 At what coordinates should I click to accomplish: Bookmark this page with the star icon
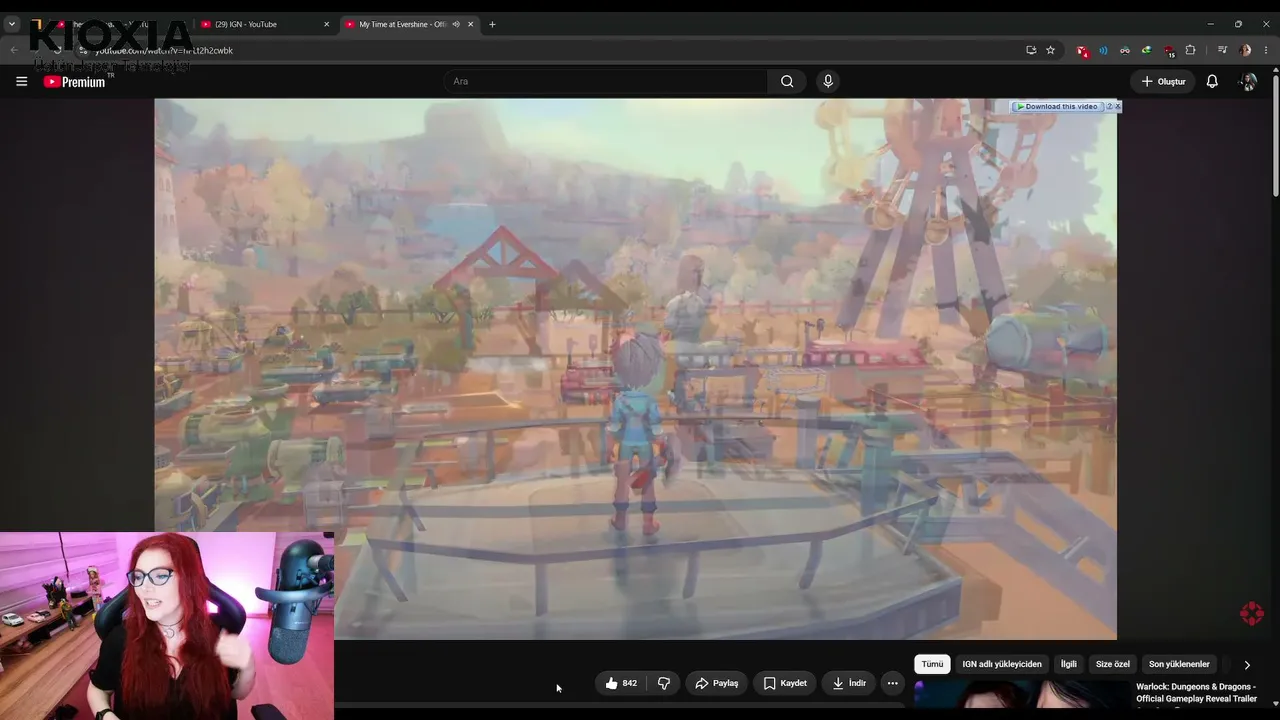click(1050, 50)
